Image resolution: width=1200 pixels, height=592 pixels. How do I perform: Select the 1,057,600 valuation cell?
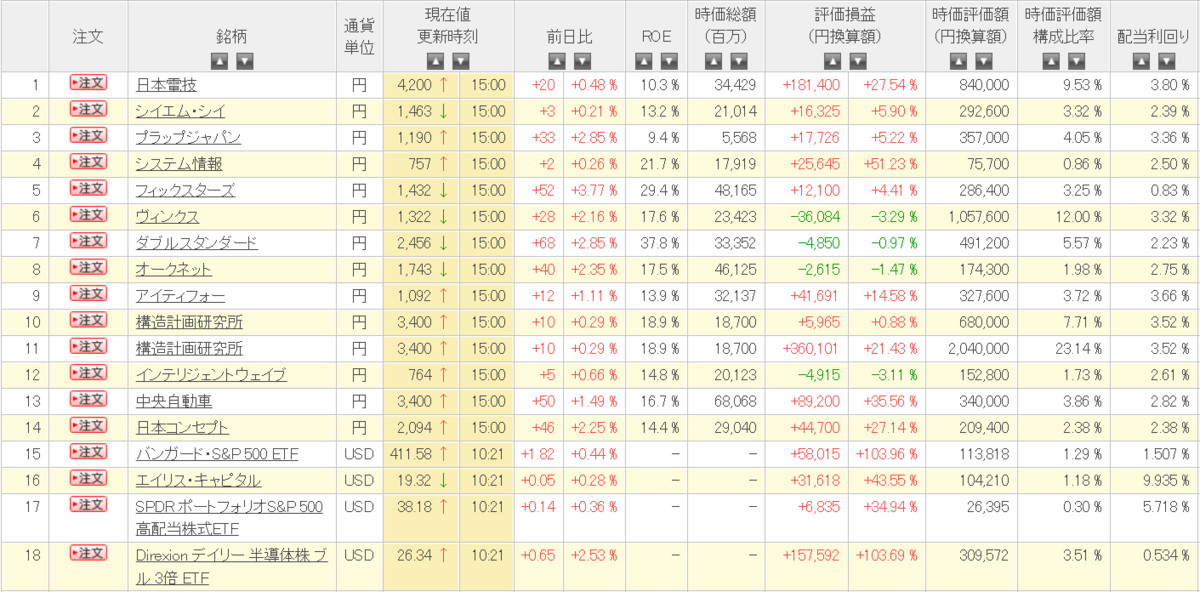[x=970, y=216]
